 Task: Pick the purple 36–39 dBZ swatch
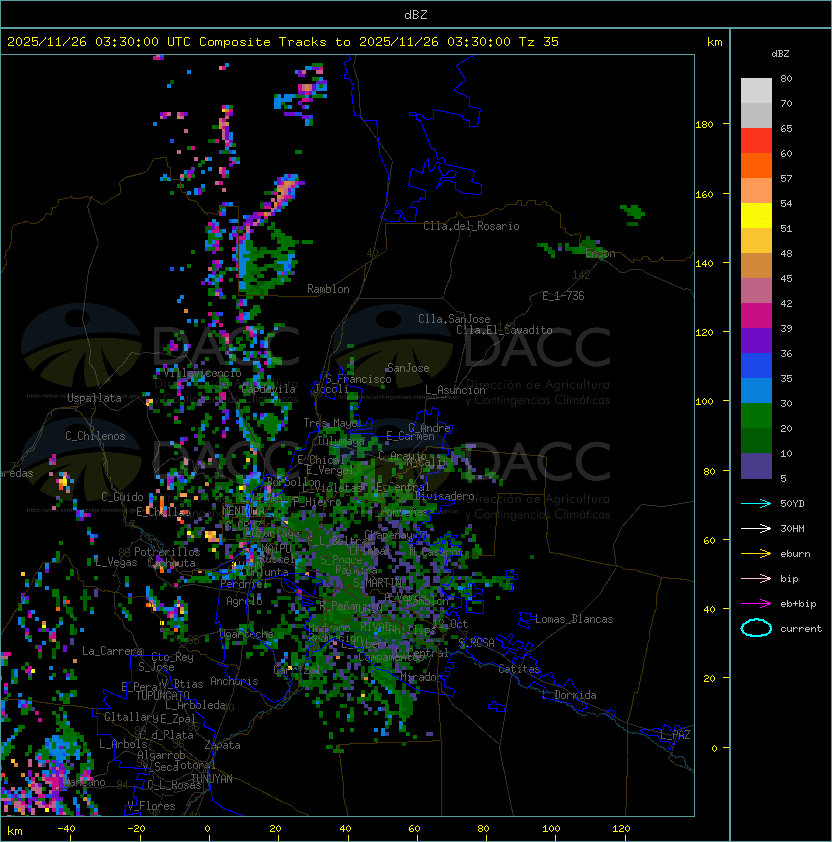pos(756,340)
